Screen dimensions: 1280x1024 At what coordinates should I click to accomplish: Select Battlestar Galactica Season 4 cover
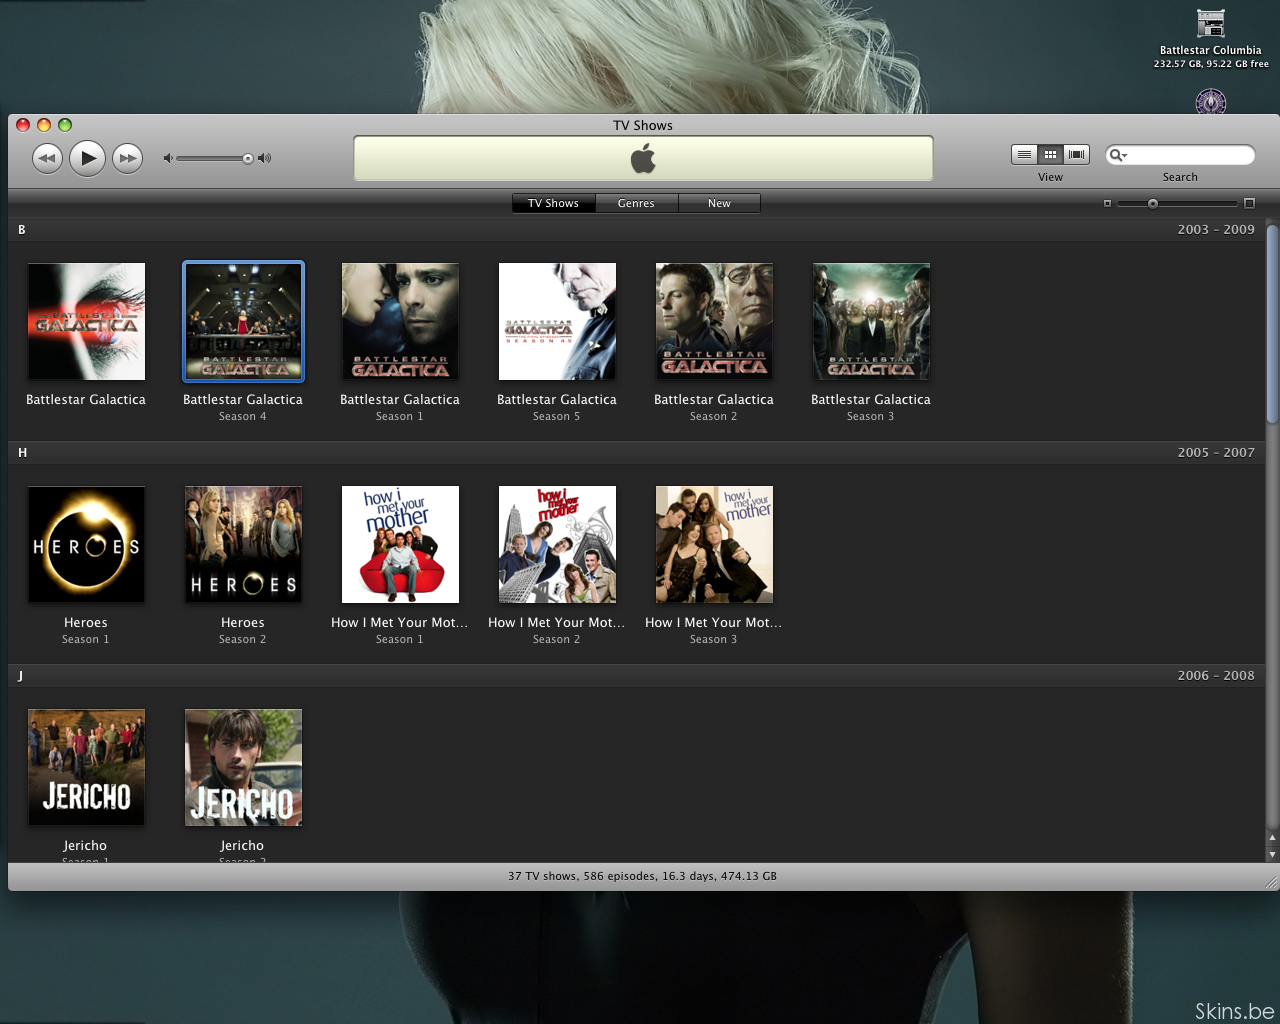pos(243,322)
